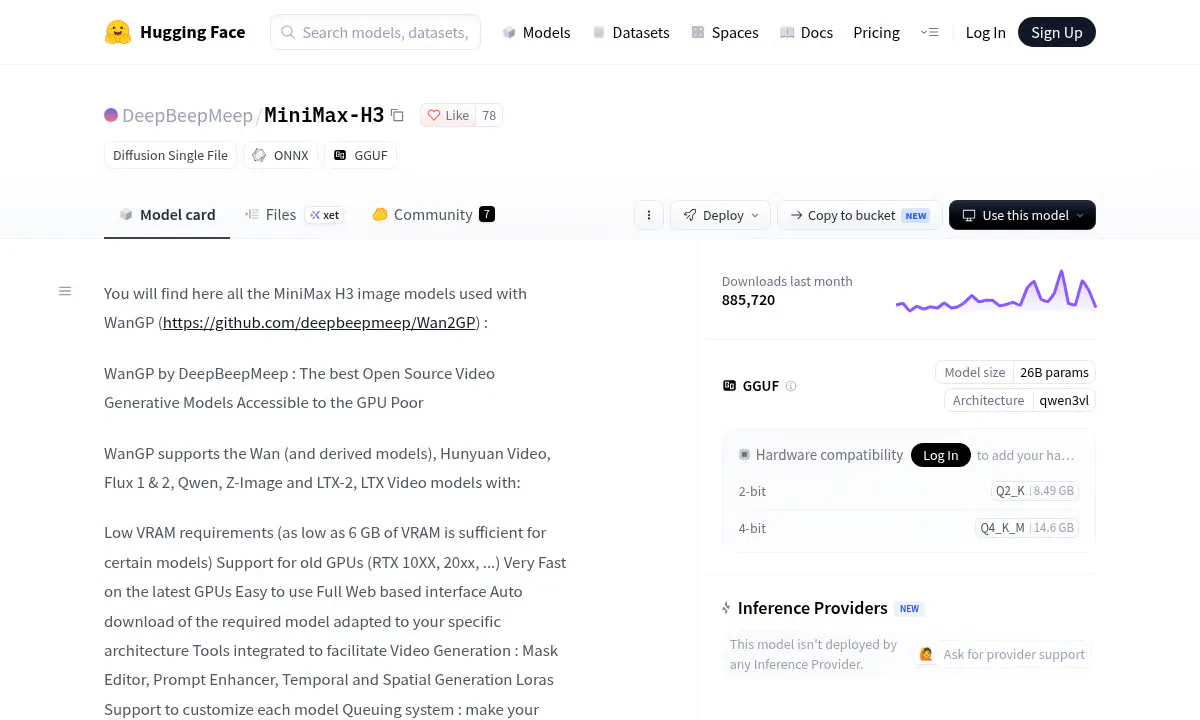
Task: Click the Hugging Face logo
Action: click(x=175, y=32)
